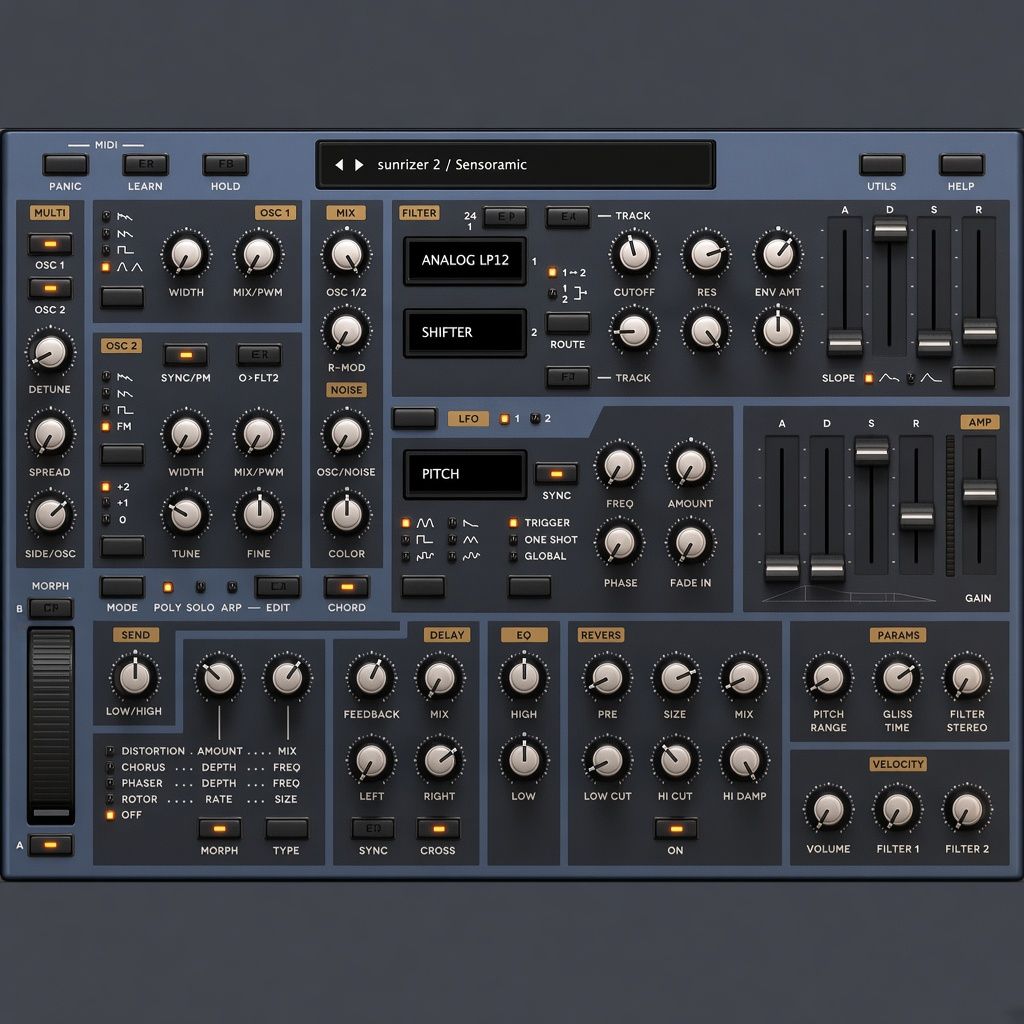The height and width of the screenshot is (1024, 1024).
Task: Click the HOLD button
Action: tap(225, 165)
